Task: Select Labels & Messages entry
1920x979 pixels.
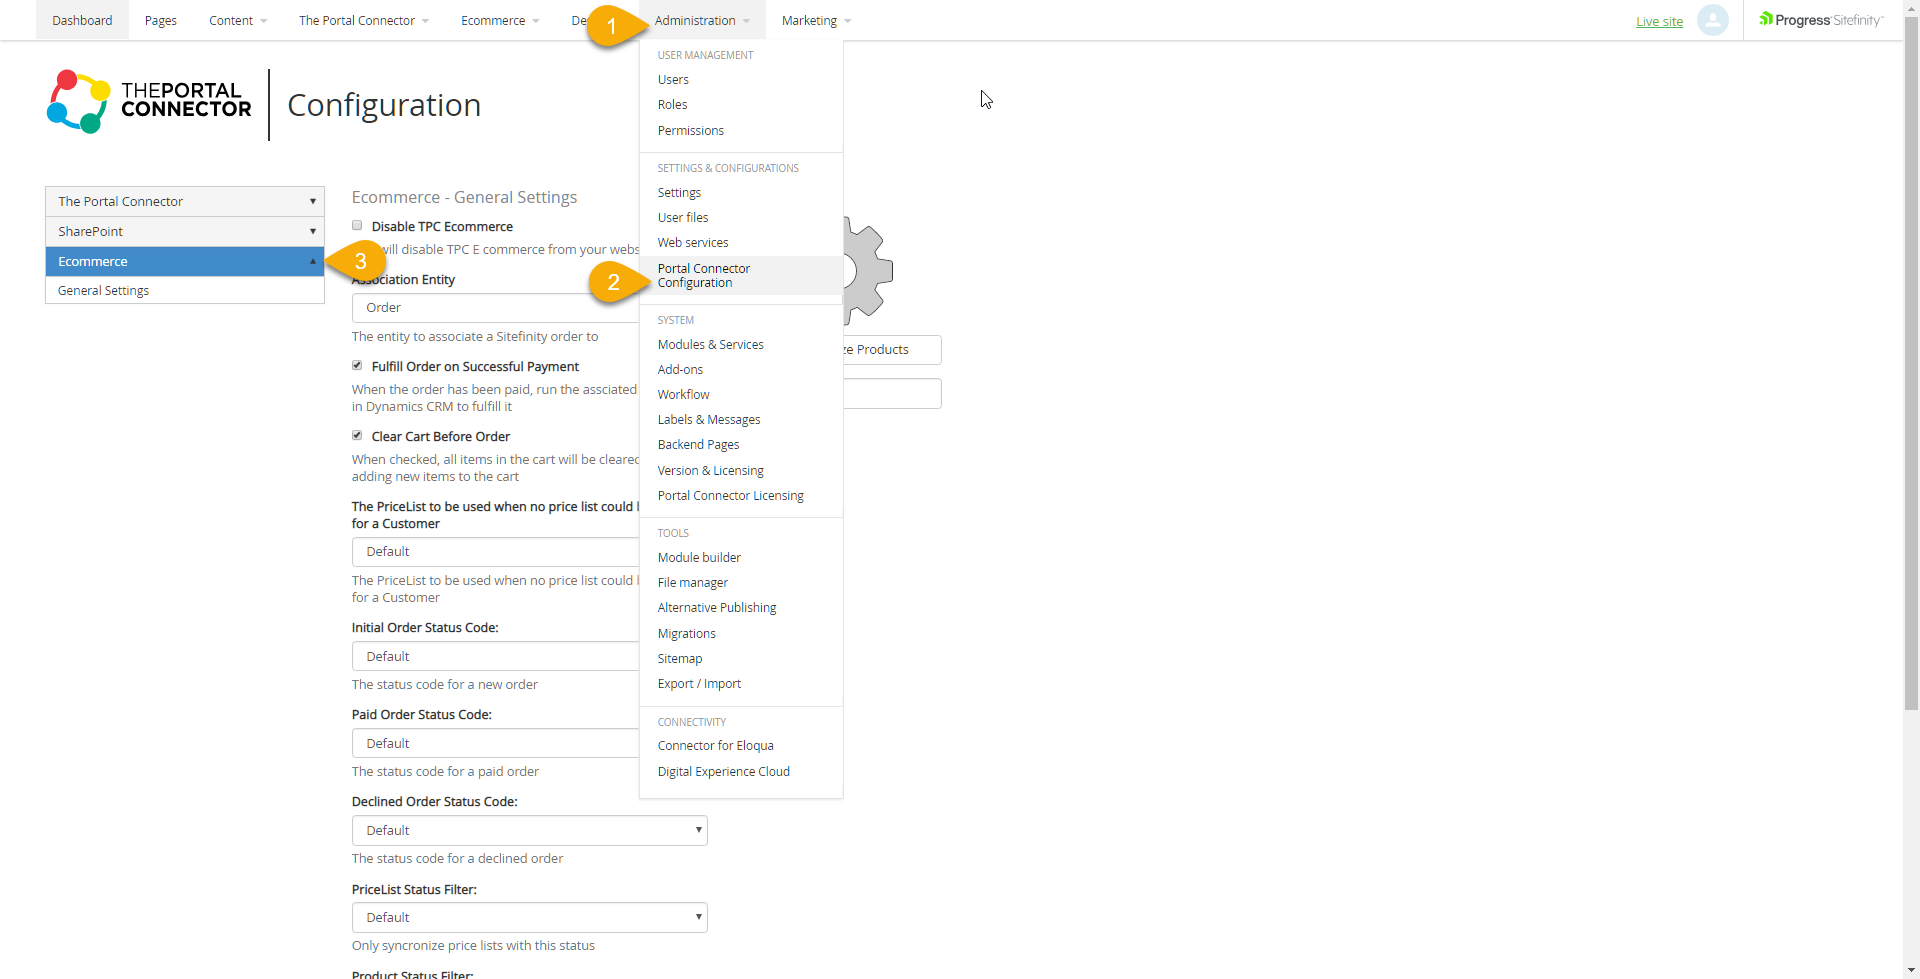Action: coord(709,420)
